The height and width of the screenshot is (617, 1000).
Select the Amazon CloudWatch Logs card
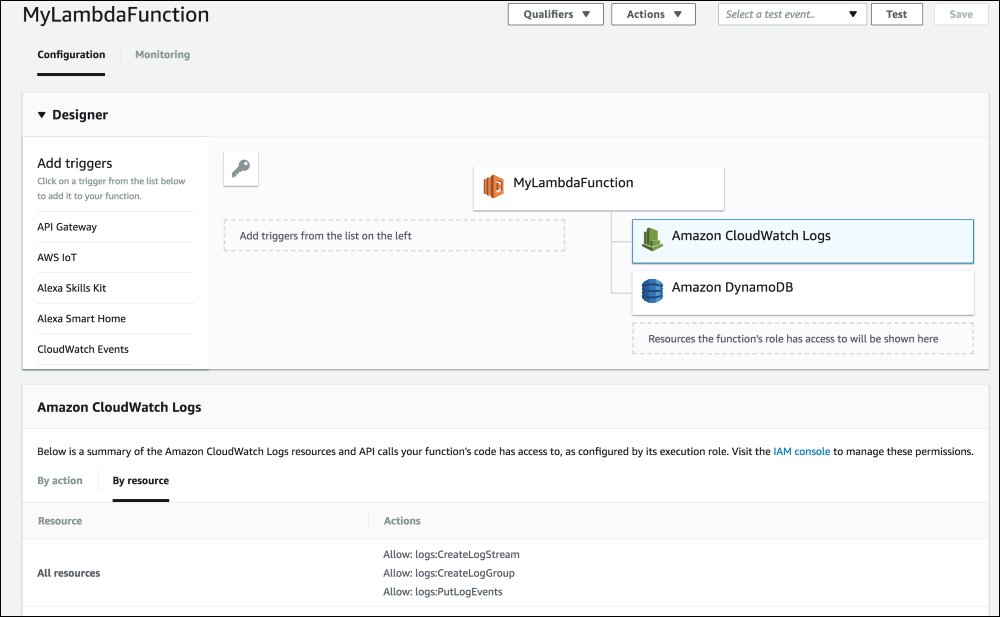(x=802, y=240)
